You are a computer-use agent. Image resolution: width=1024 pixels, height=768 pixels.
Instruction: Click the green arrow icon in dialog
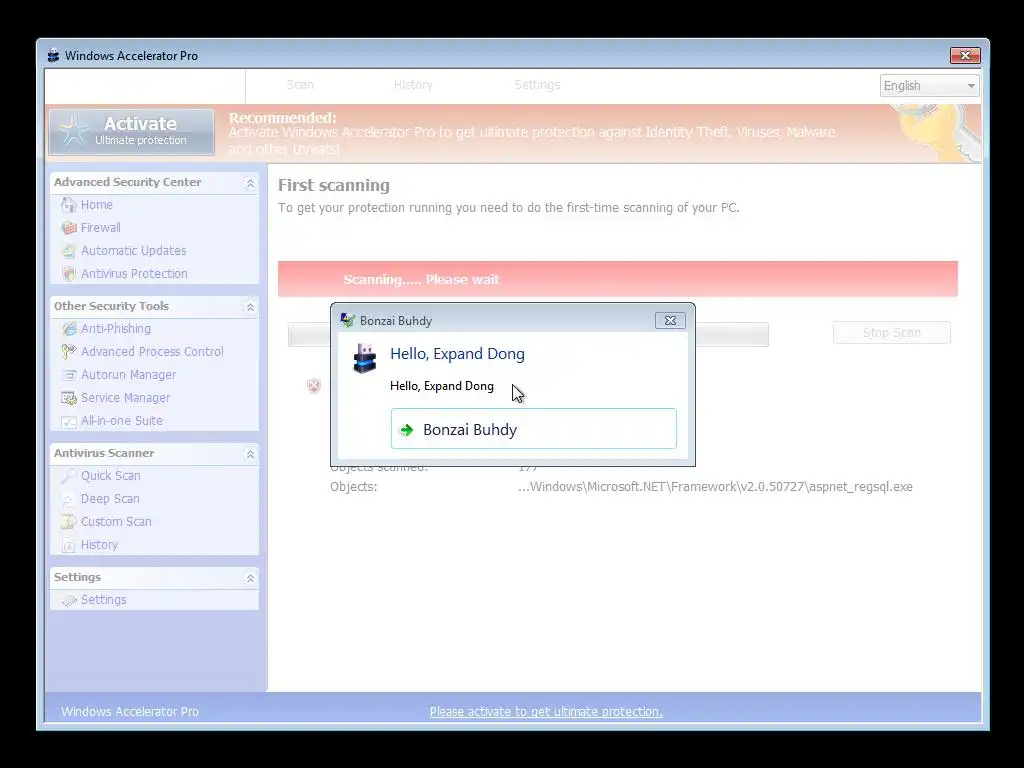407,430
